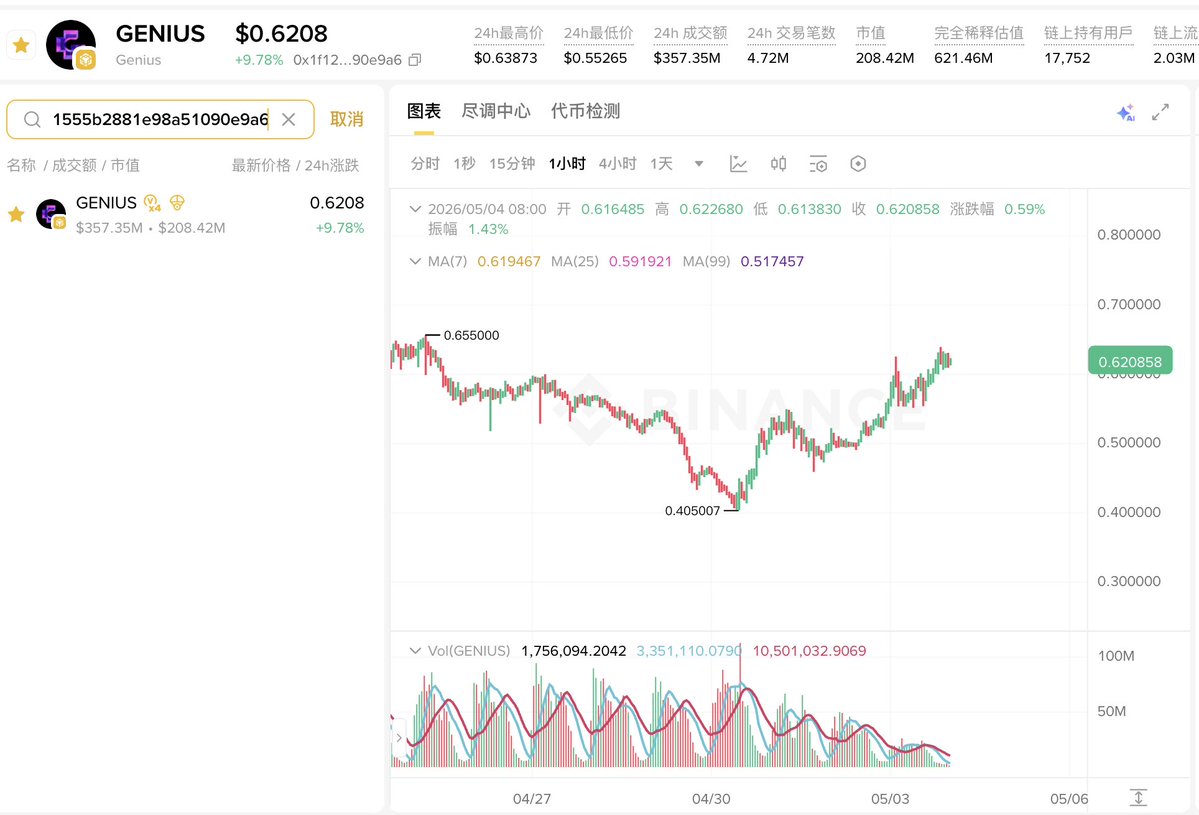Open the chart display settings icon
The width and height of the screenshot is (1199, 815).
[818, 164]
